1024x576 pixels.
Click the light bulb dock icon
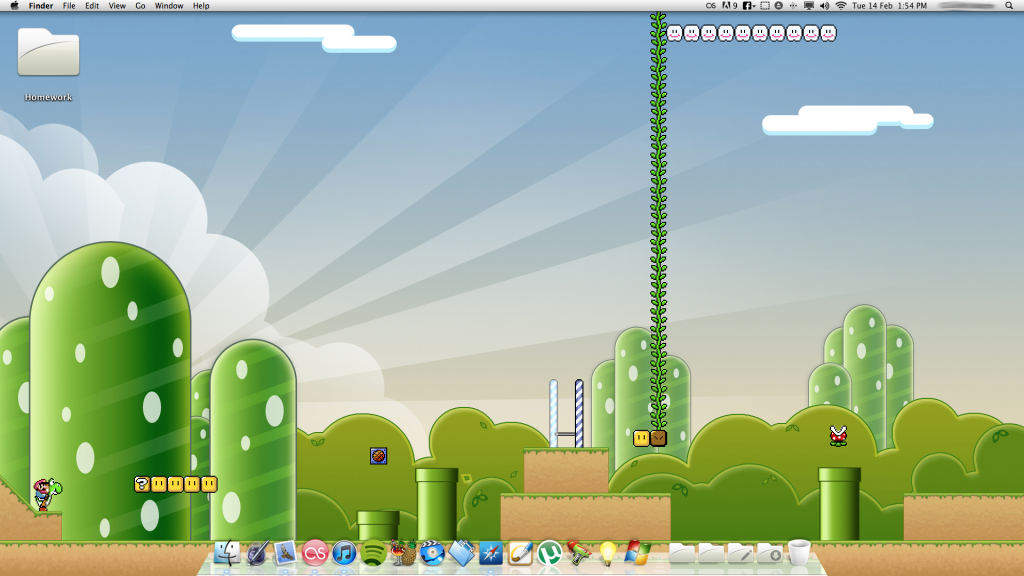point(607,553)
